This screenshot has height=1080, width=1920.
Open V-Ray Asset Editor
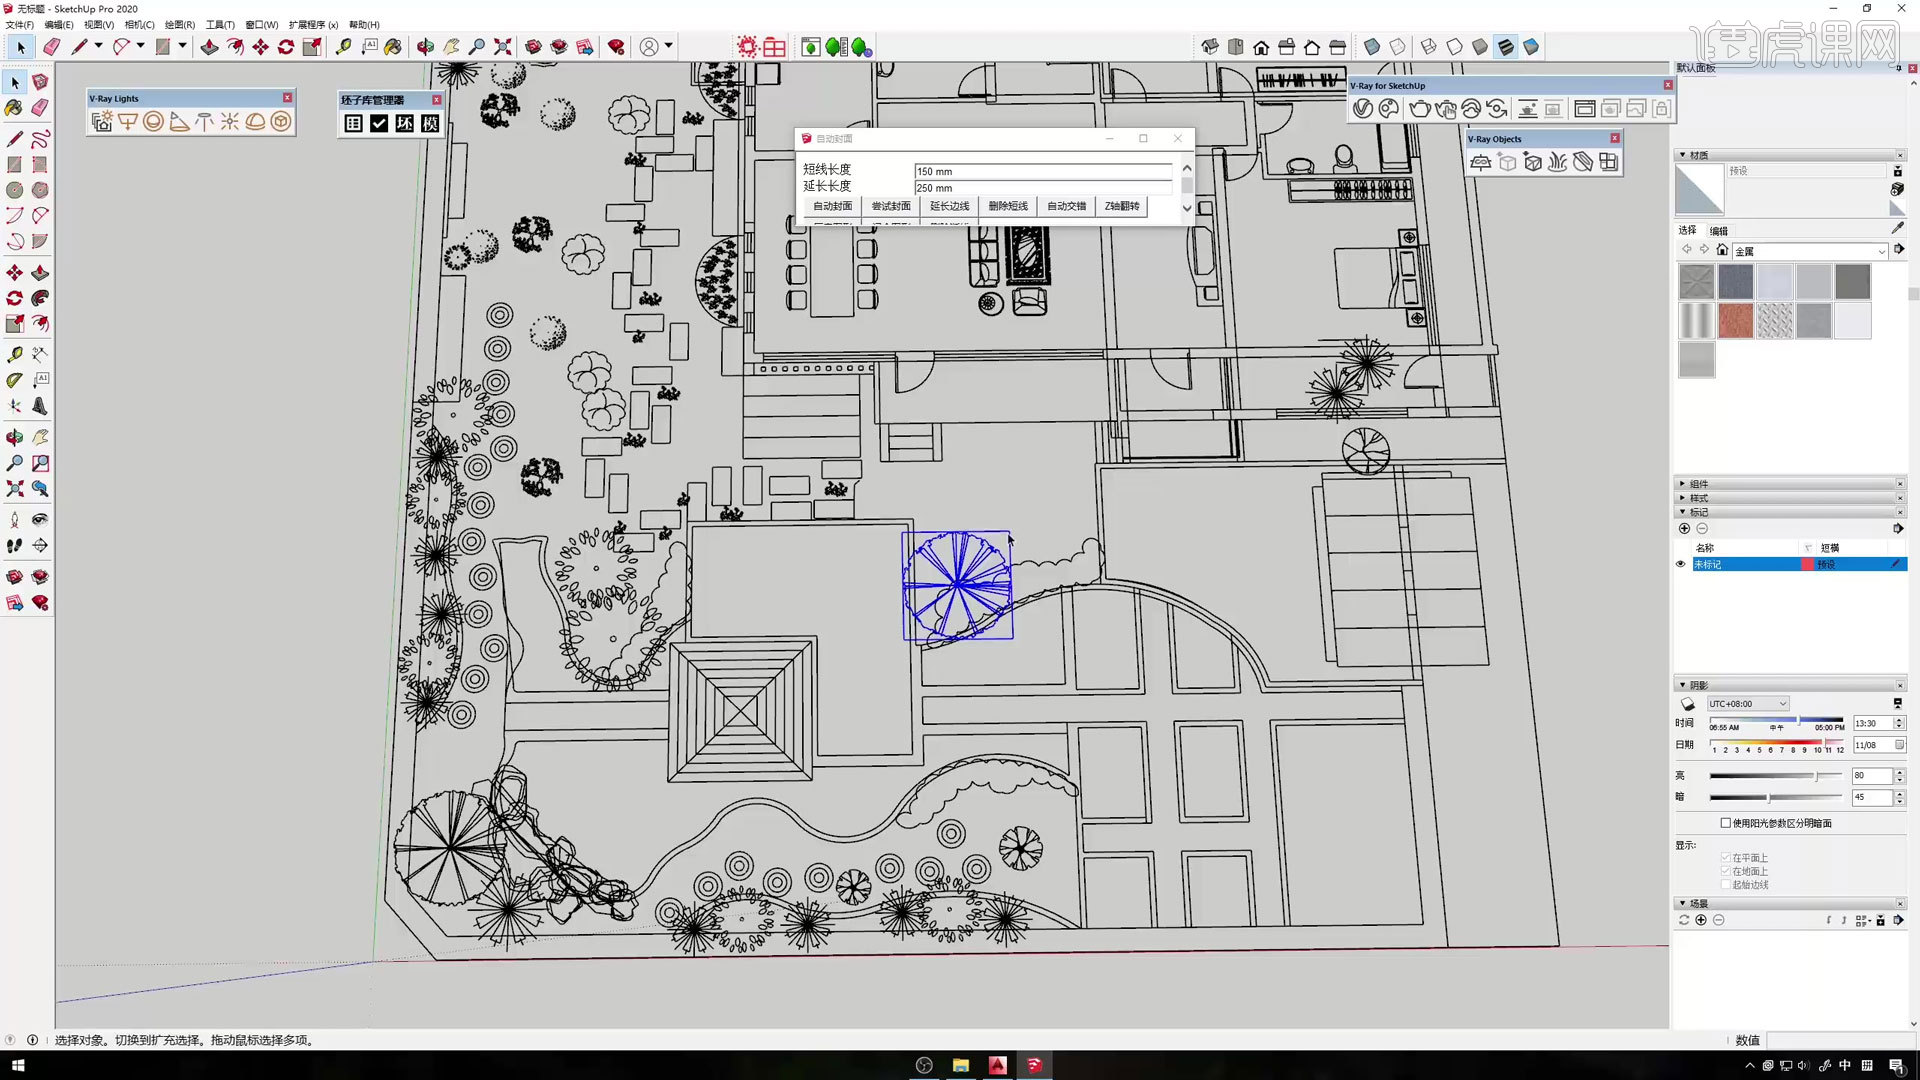tap(1362, 109)
